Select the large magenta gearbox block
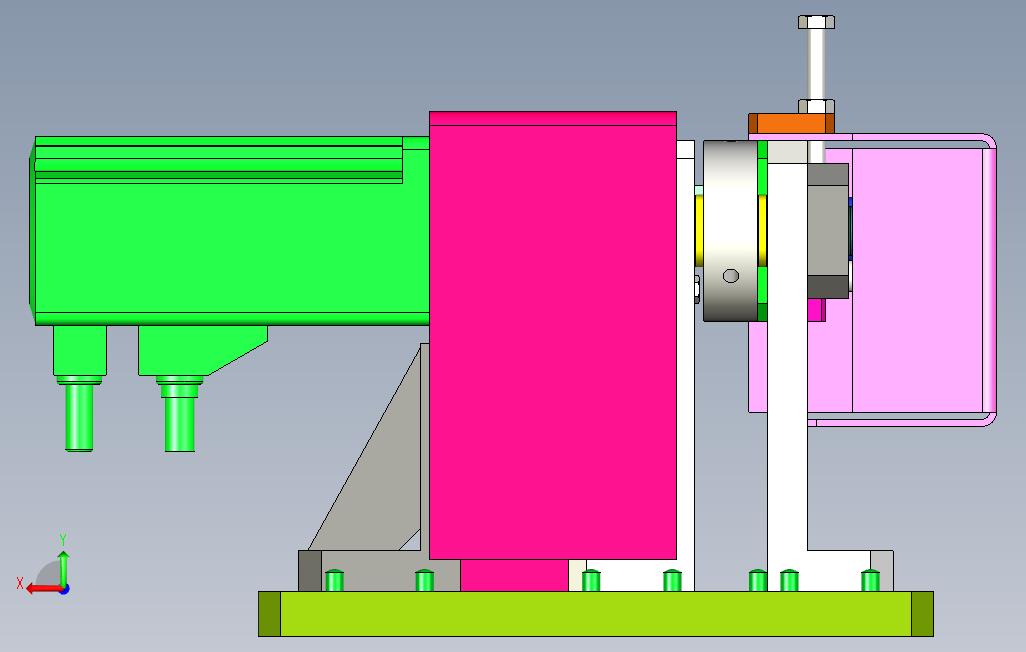Screen dimensions: 1026x652 point(552,335)
